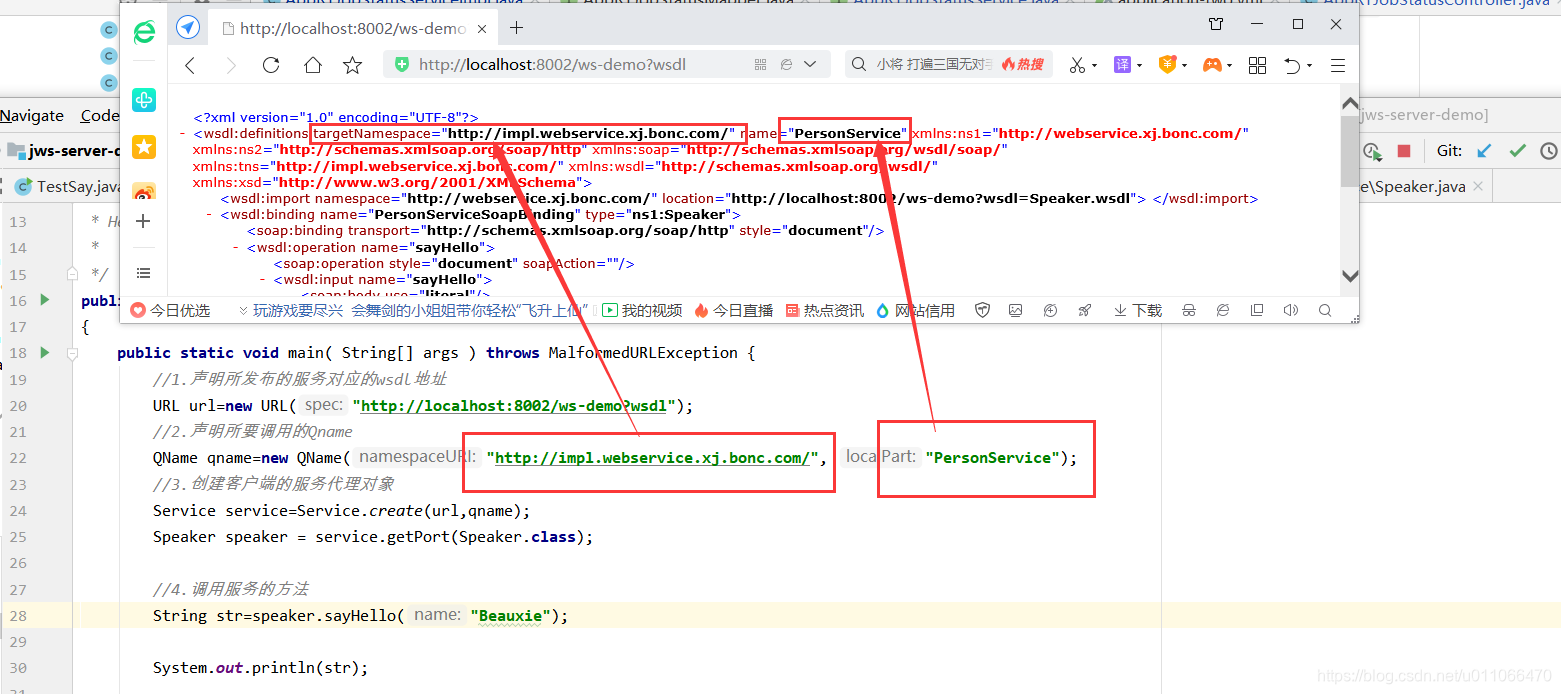Toggle the ad-block shield icon
This screenshot has width=1561, height=694.
coord(982,310)
